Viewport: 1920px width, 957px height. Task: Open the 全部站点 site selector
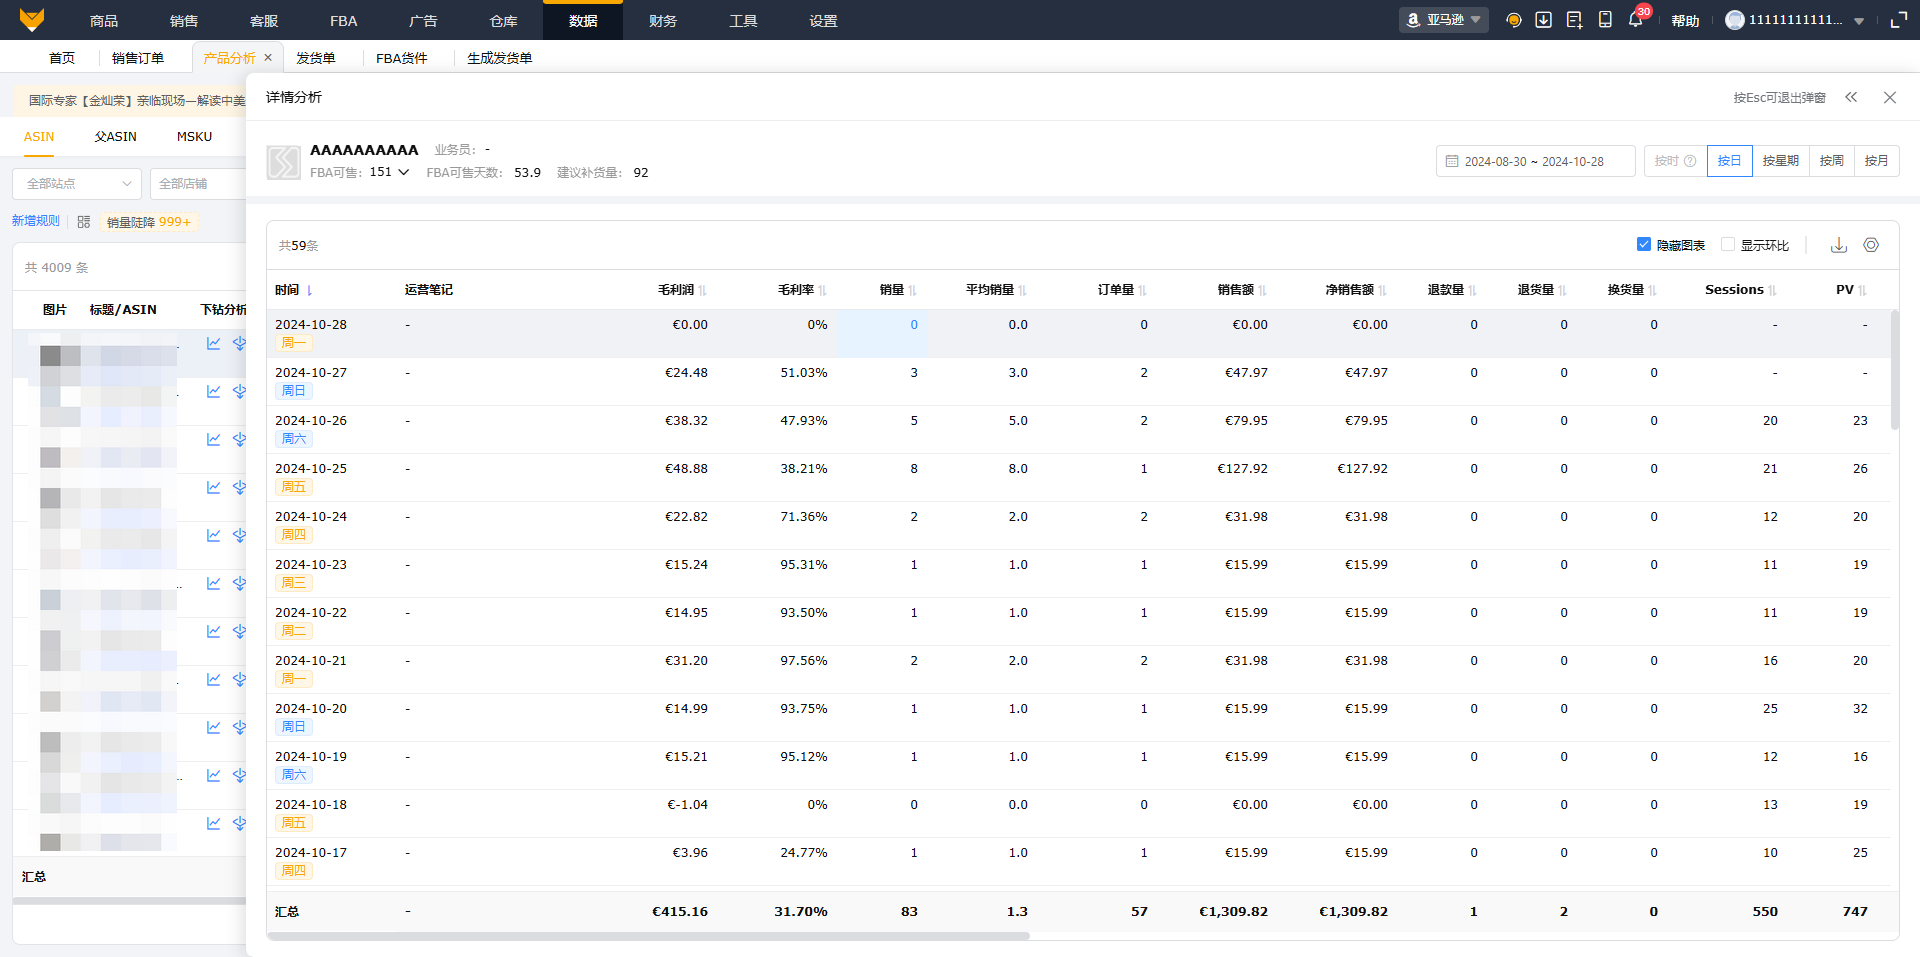78,184
